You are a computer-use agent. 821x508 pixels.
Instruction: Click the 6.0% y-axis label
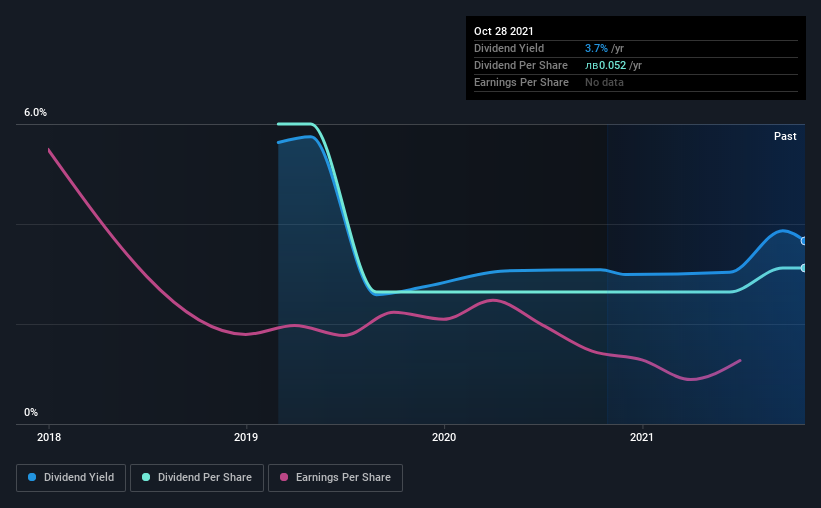point(35,113)
